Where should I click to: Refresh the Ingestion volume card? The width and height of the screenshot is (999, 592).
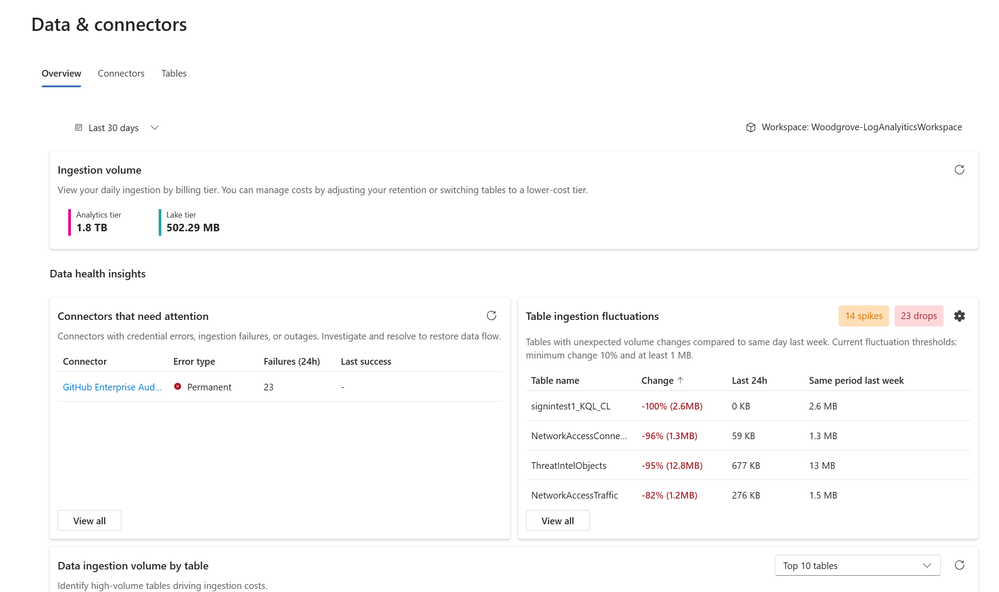(x=959, y=170)
